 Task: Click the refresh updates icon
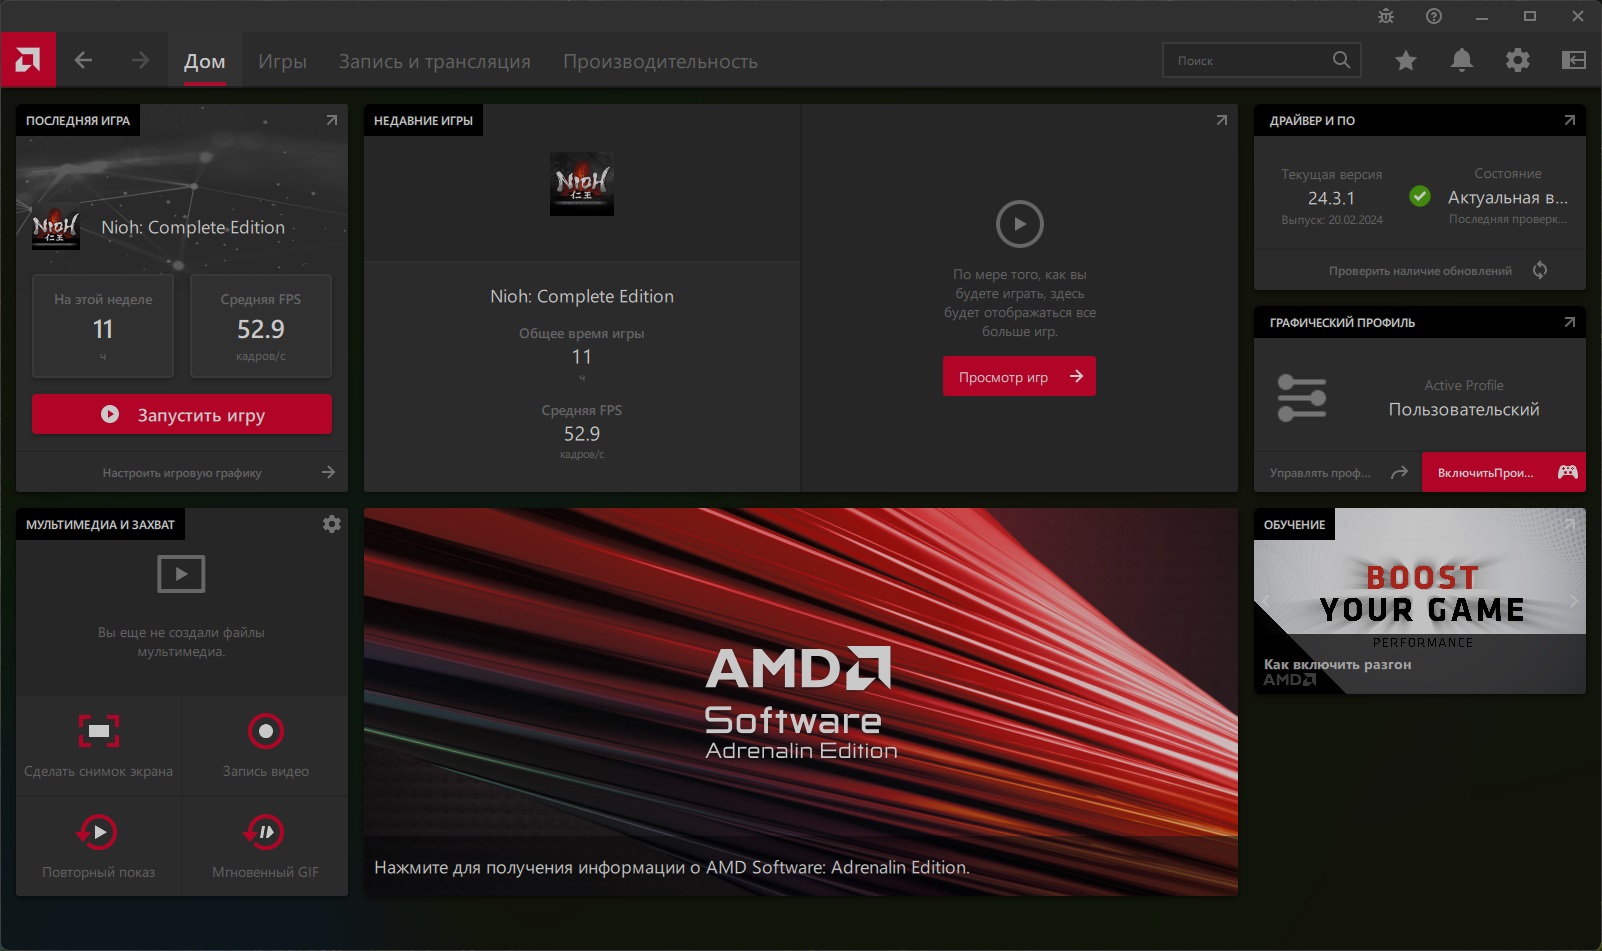(x=1540, y=270)
